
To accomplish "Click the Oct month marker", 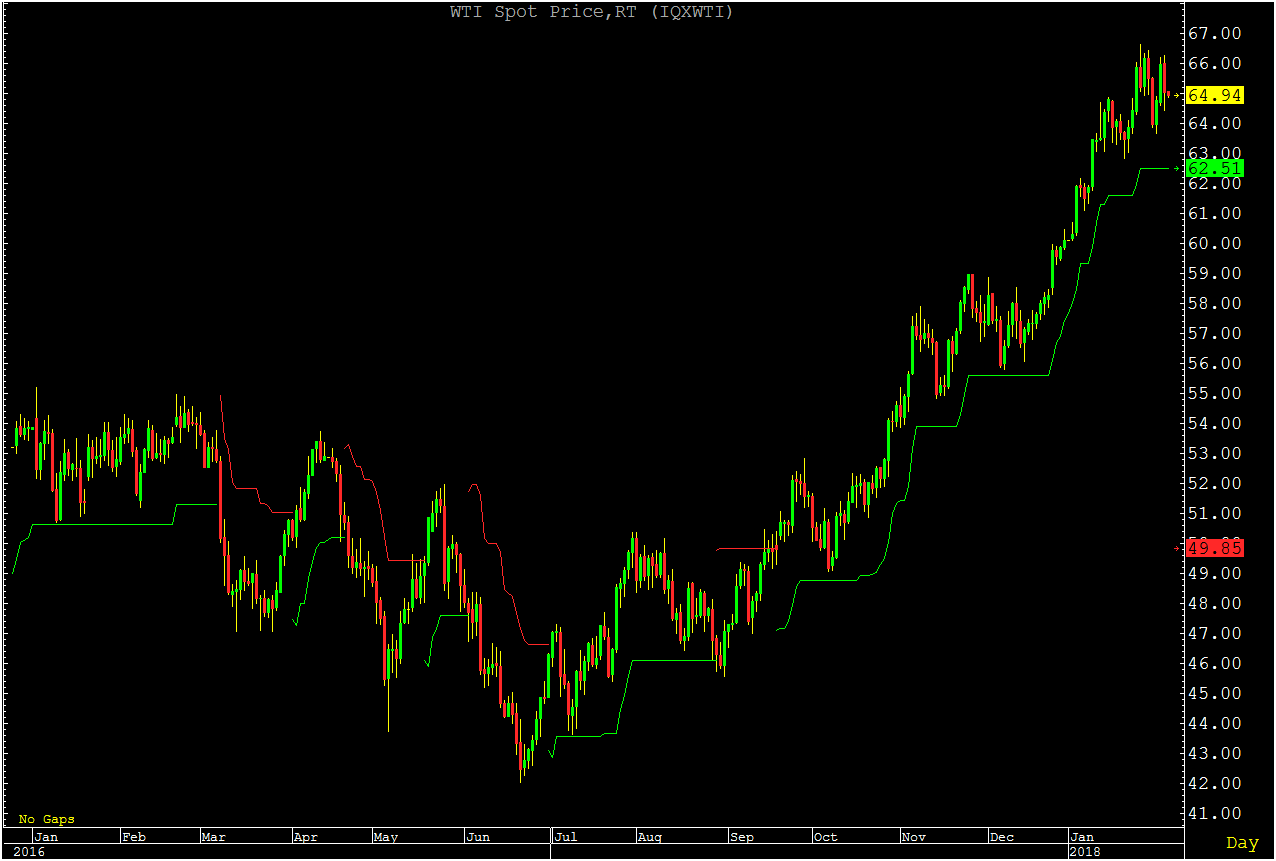I will (825, 837).
